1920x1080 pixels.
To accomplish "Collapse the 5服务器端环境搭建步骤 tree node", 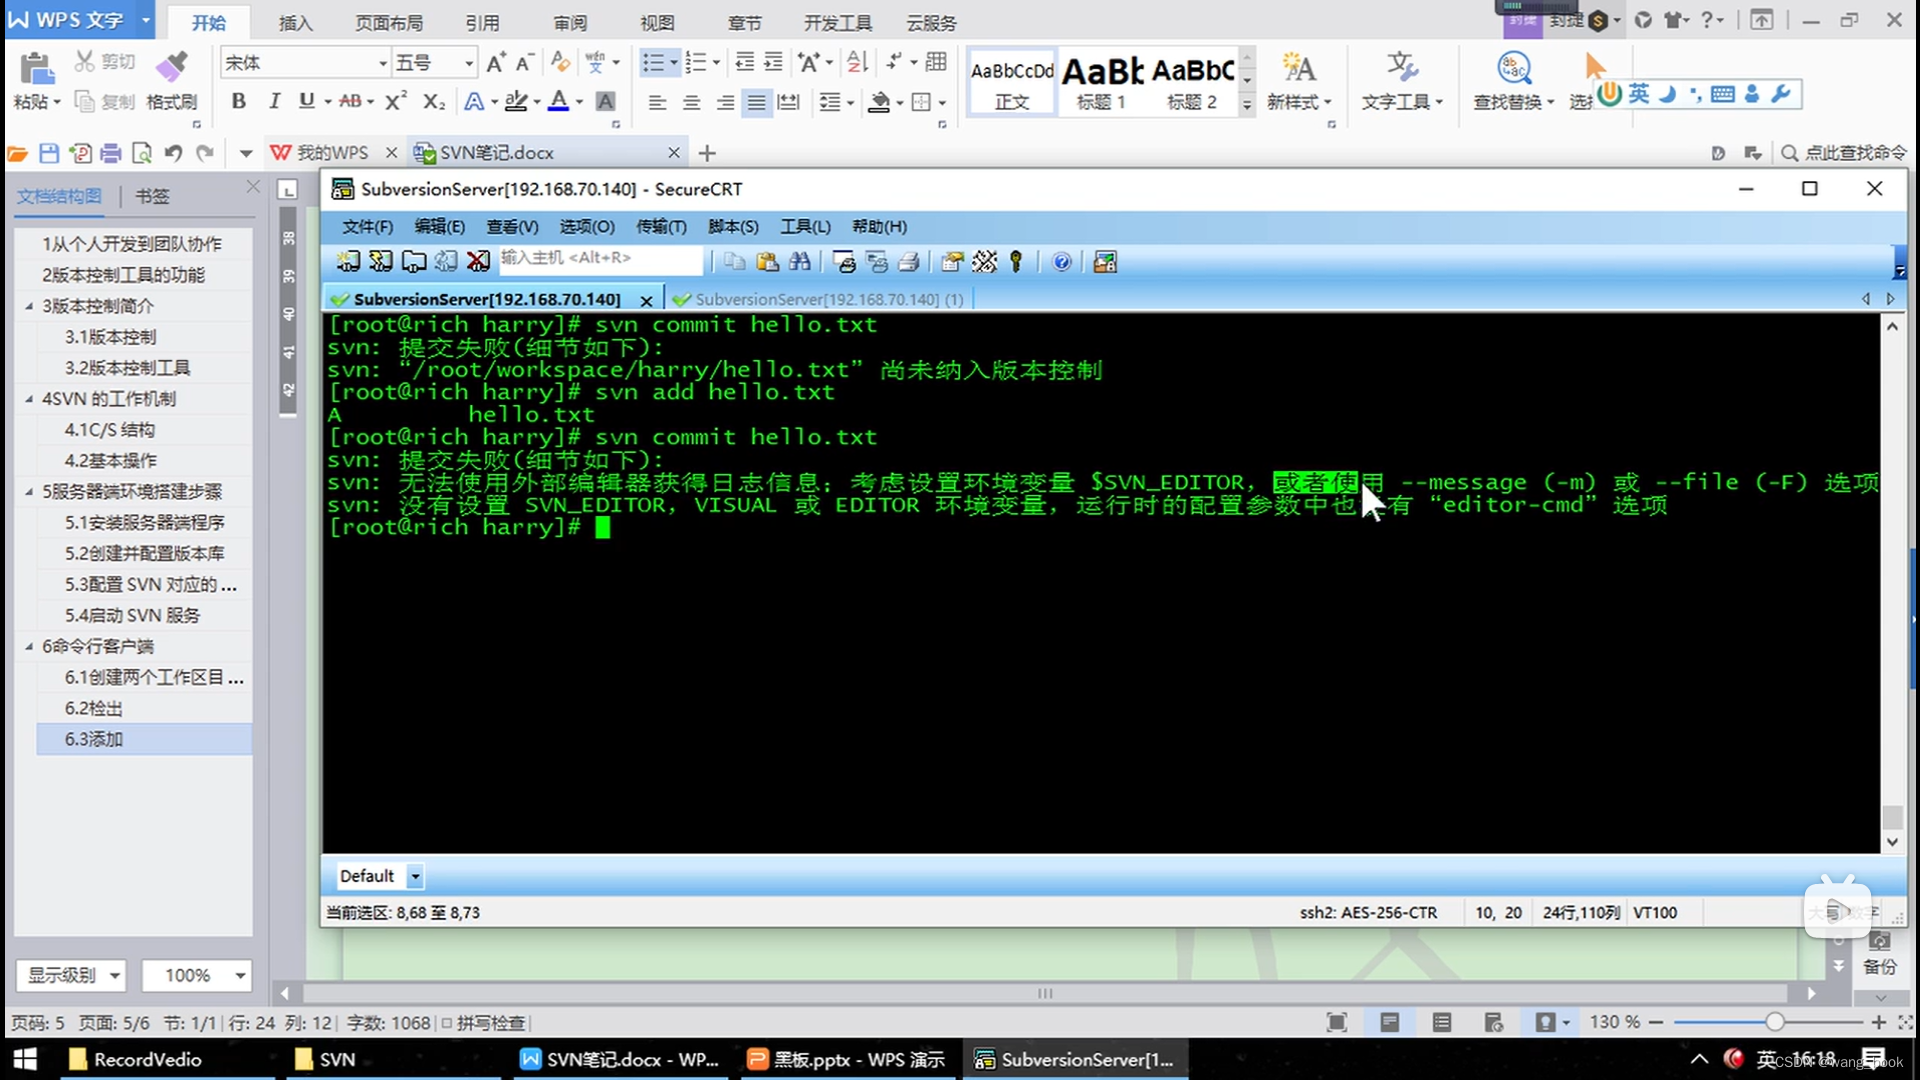I will 29,492.
